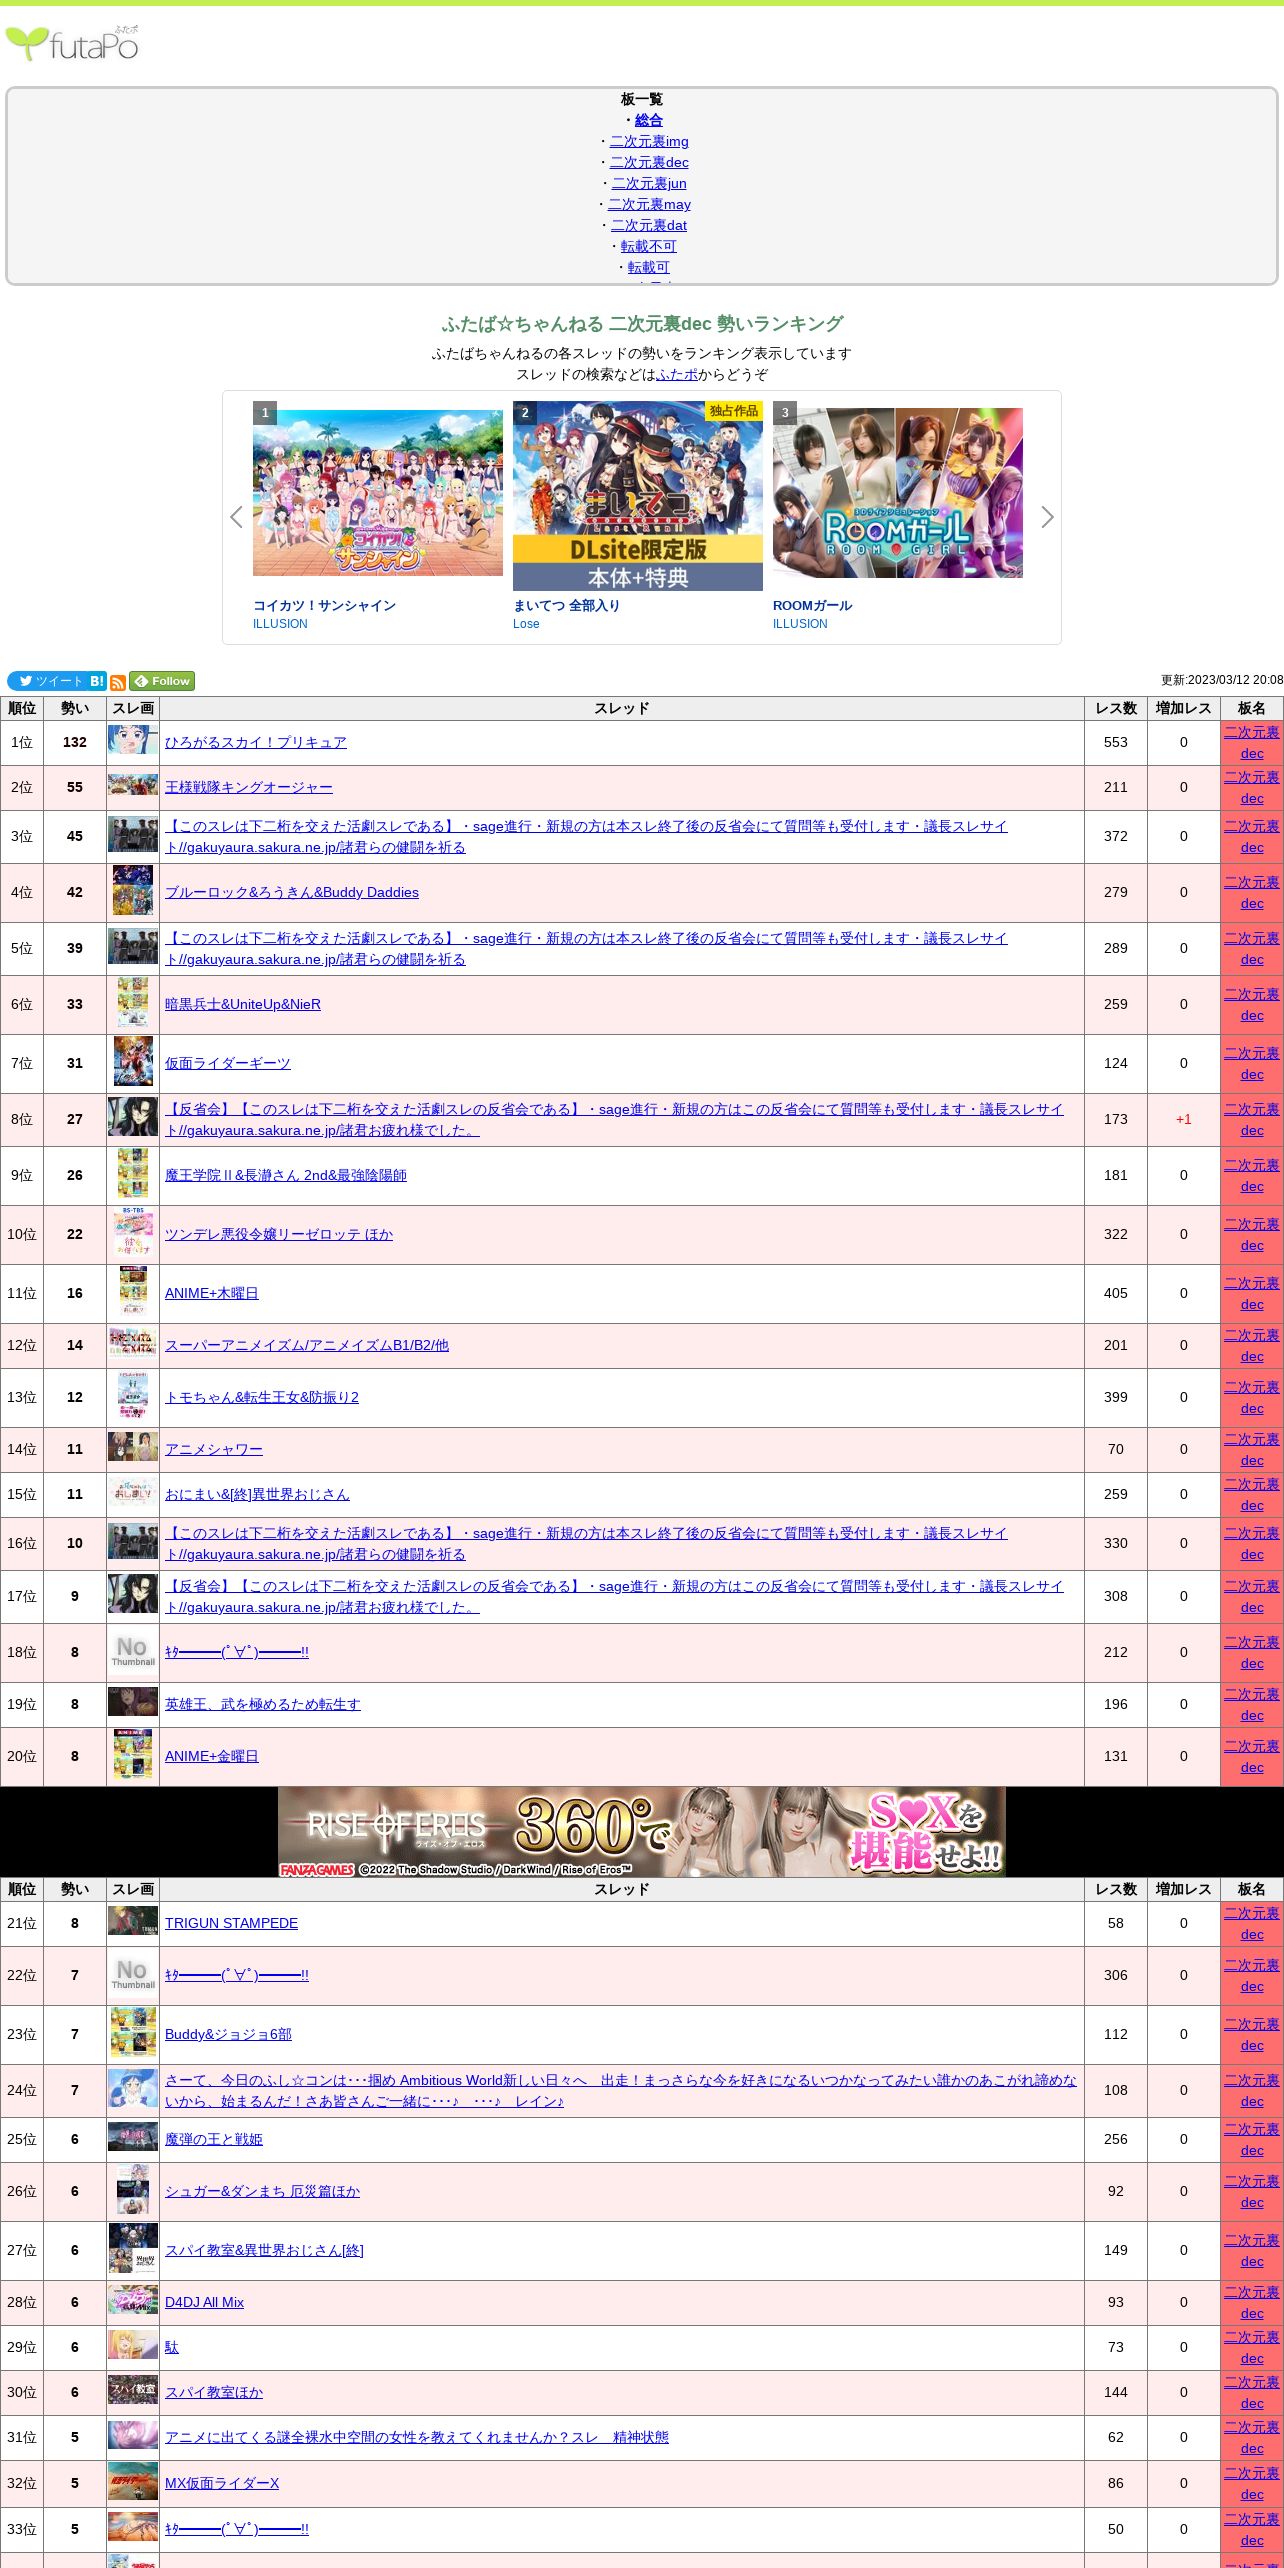This screenshot has width=1284, height=2568.
Task: Open the 転載可 board link
Action: click(649, 267)
